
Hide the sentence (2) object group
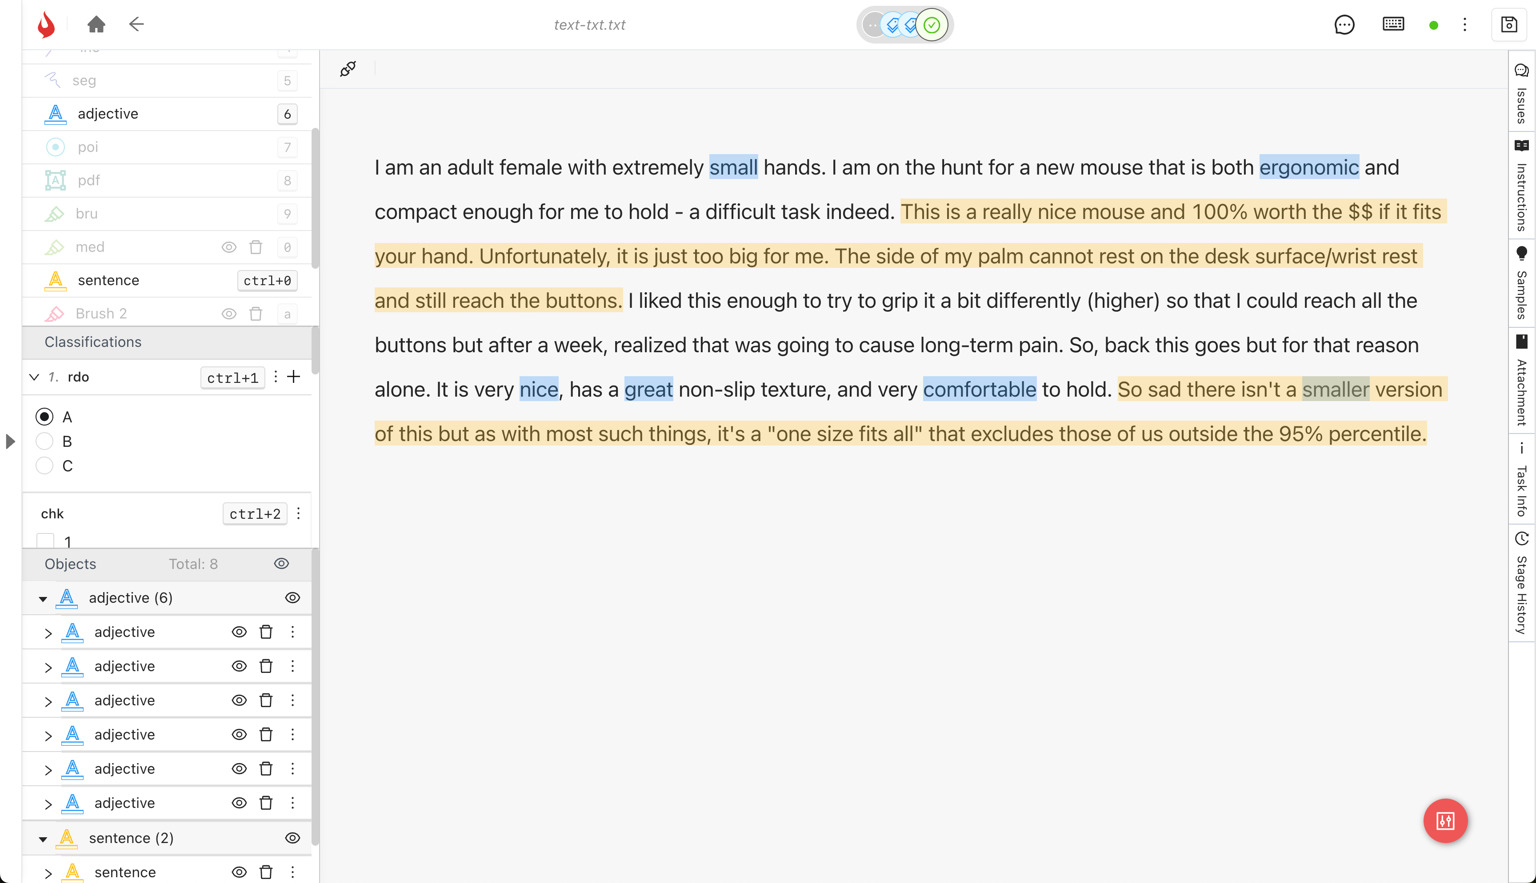(x=293, y=838)
